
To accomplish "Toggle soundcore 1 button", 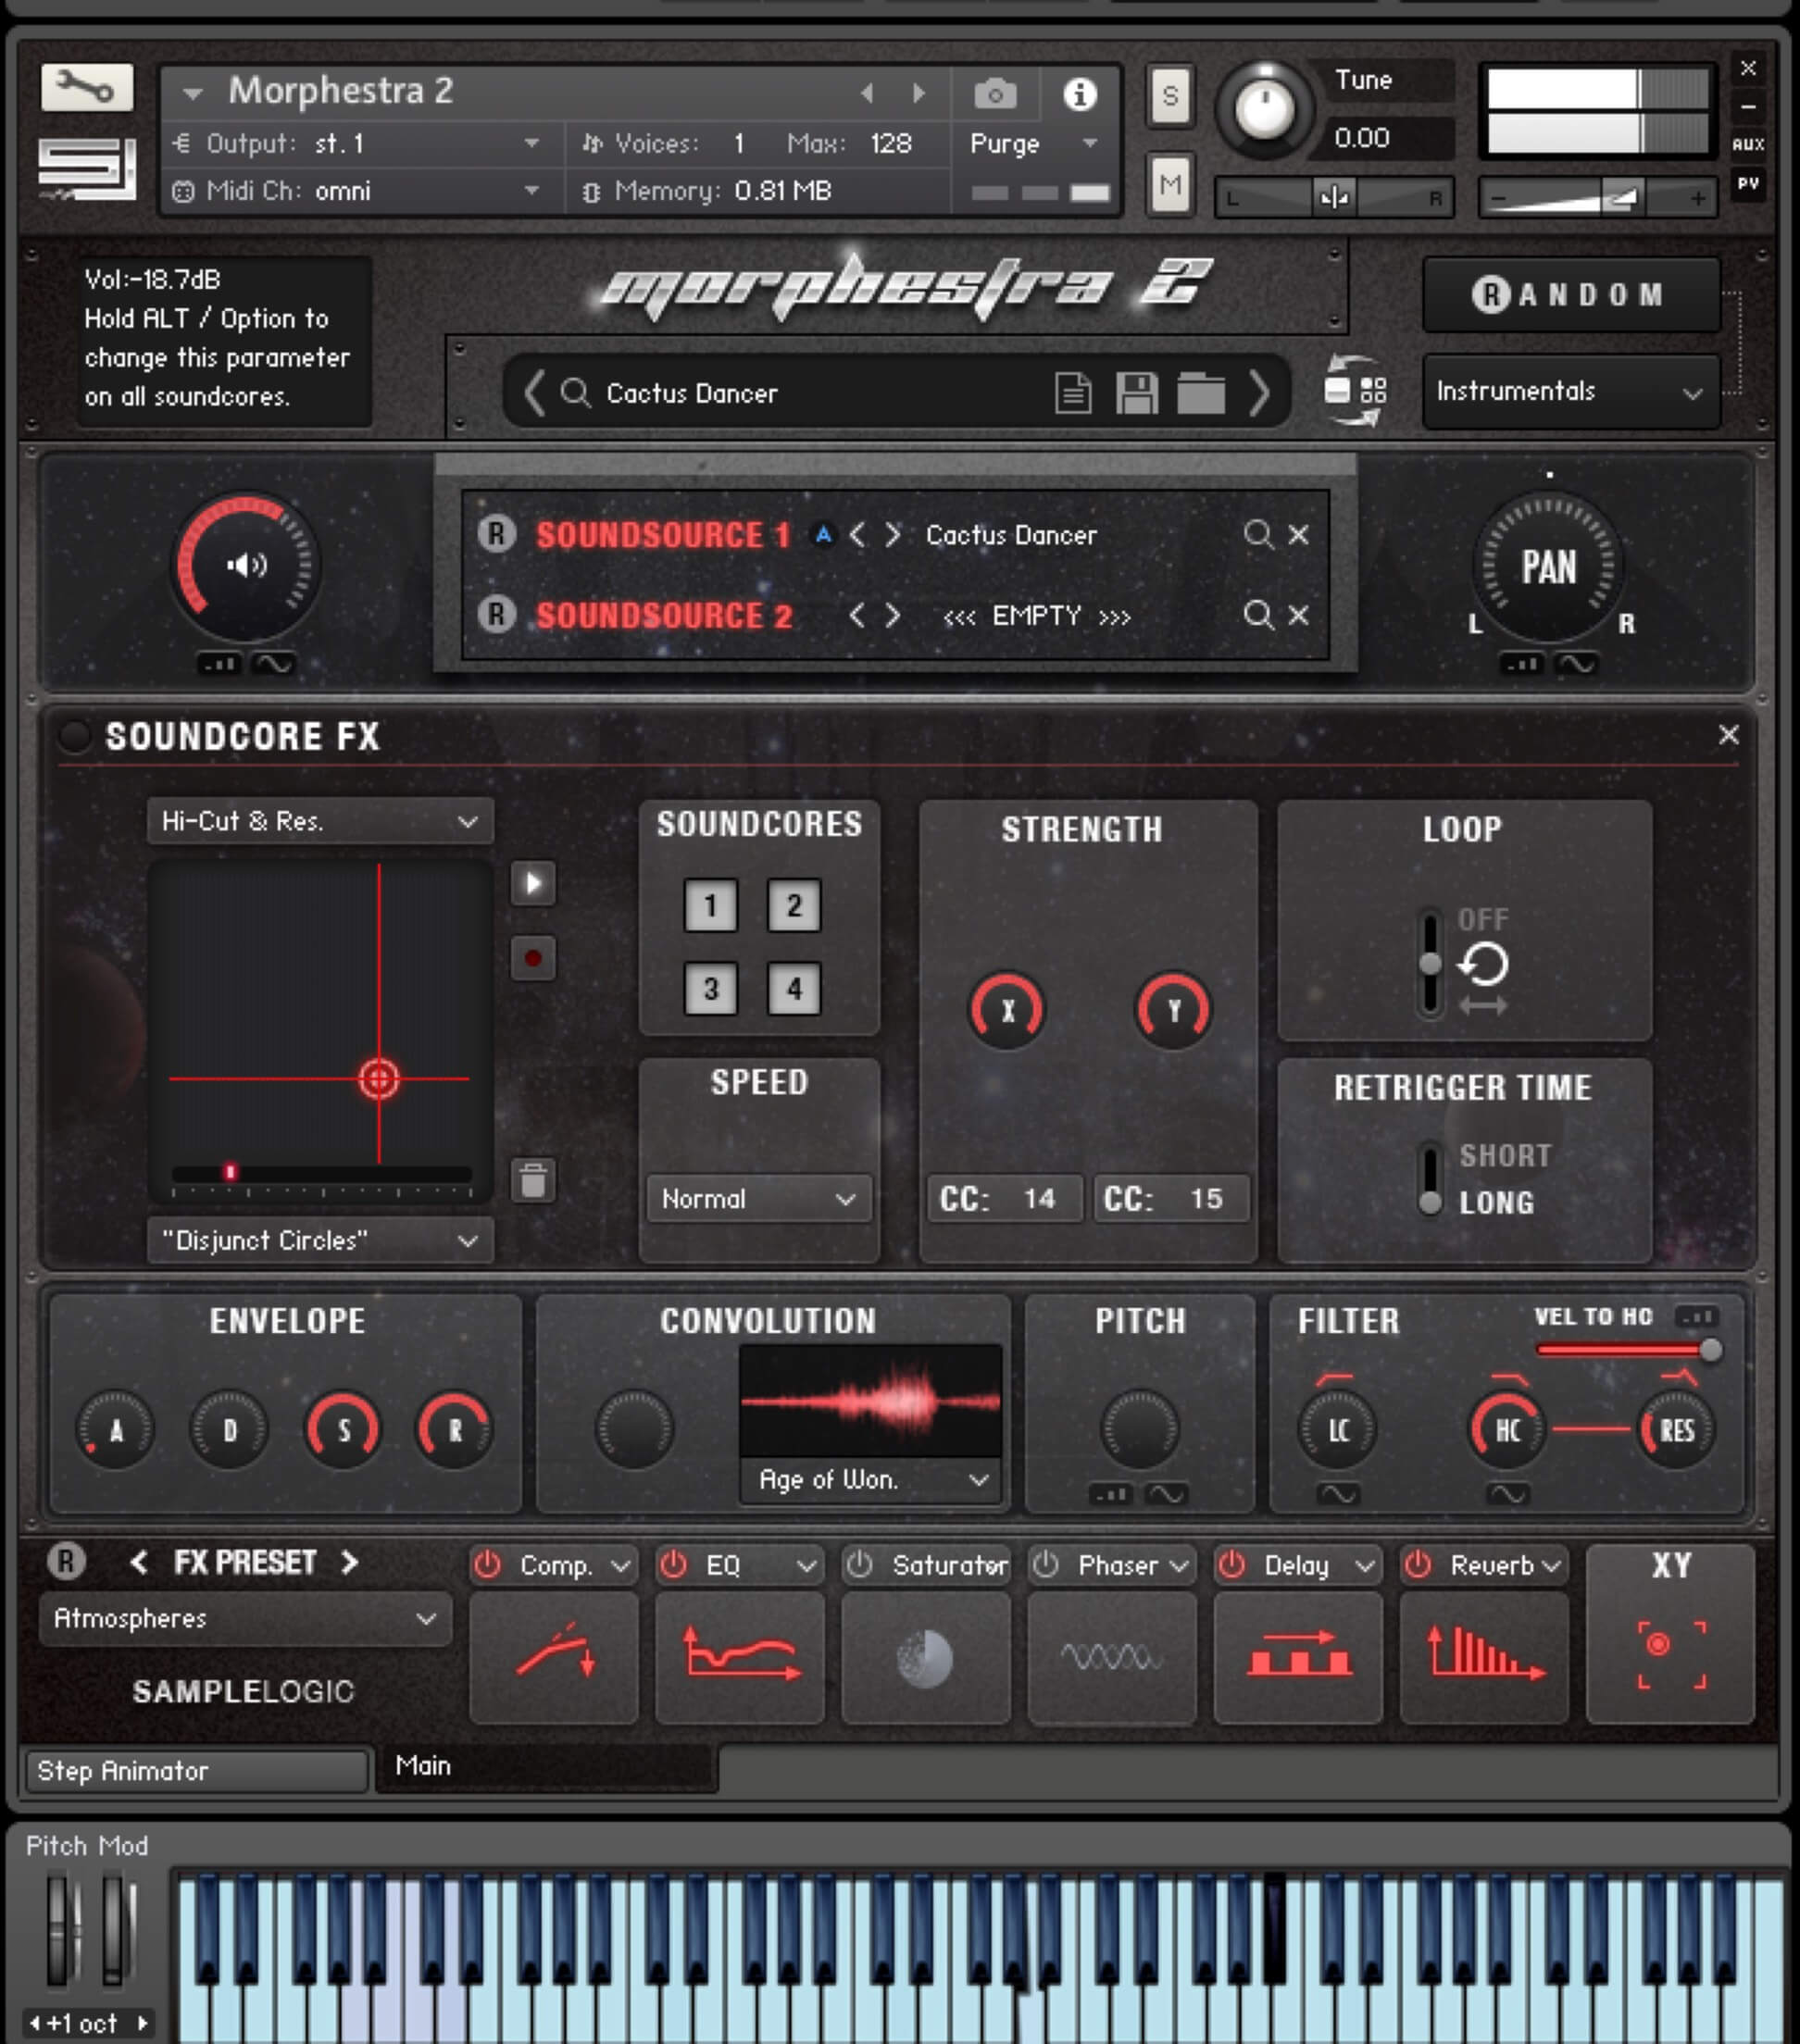I will coord(710,905).
